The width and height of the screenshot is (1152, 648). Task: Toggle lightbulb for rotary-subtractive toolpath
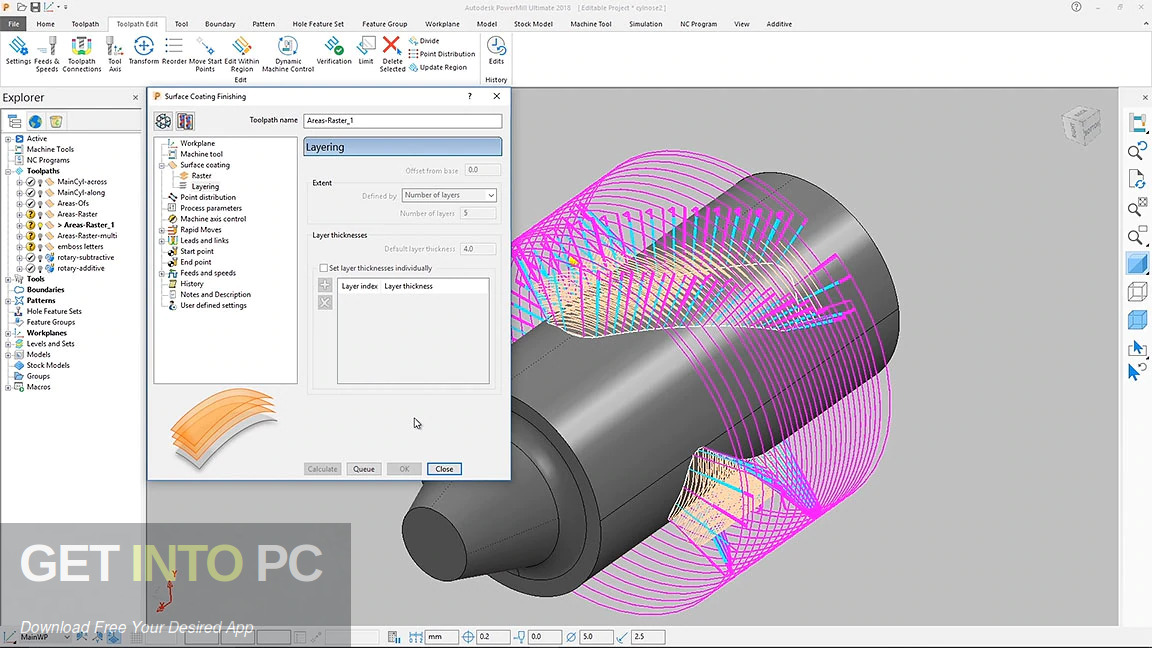tap(40, 258)
